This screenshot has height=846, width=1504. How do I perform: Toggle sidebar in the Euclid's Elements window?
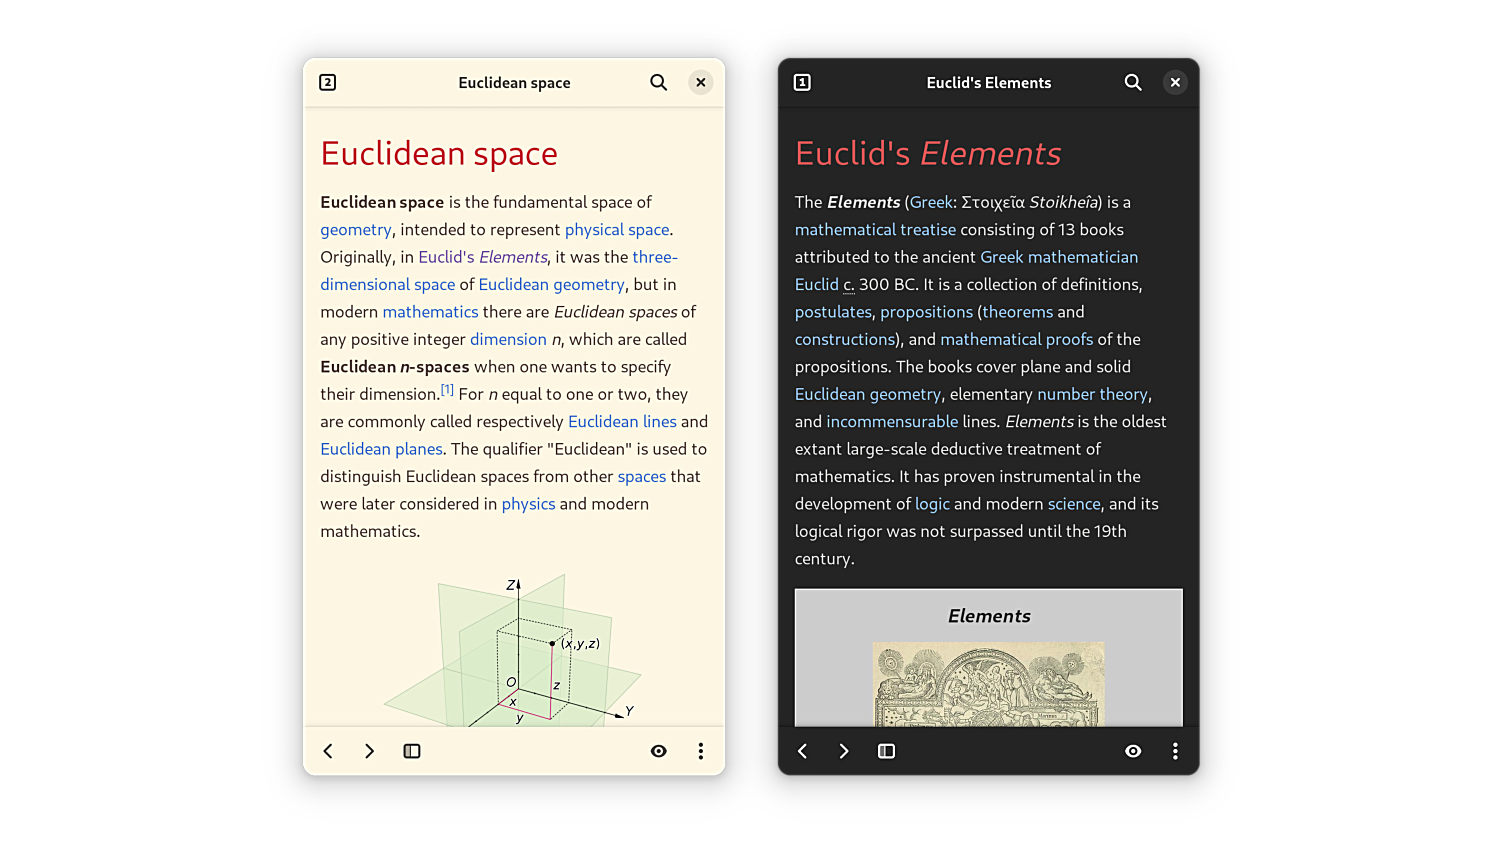pyautogui.click(x=886, y=751)
